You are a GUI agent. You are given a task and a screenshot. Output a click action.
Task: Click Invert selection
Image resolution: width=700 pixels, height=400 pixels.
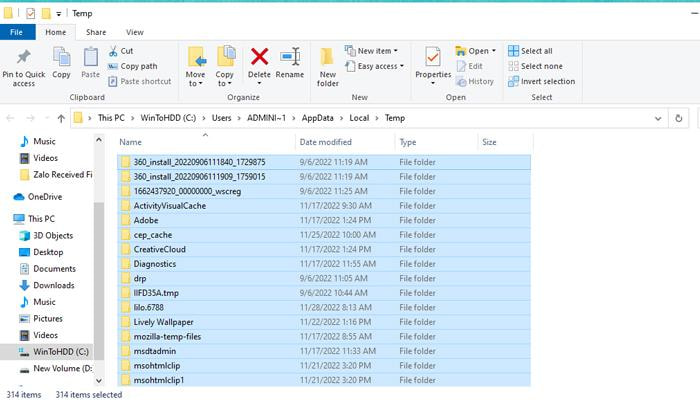pos(542,81)
